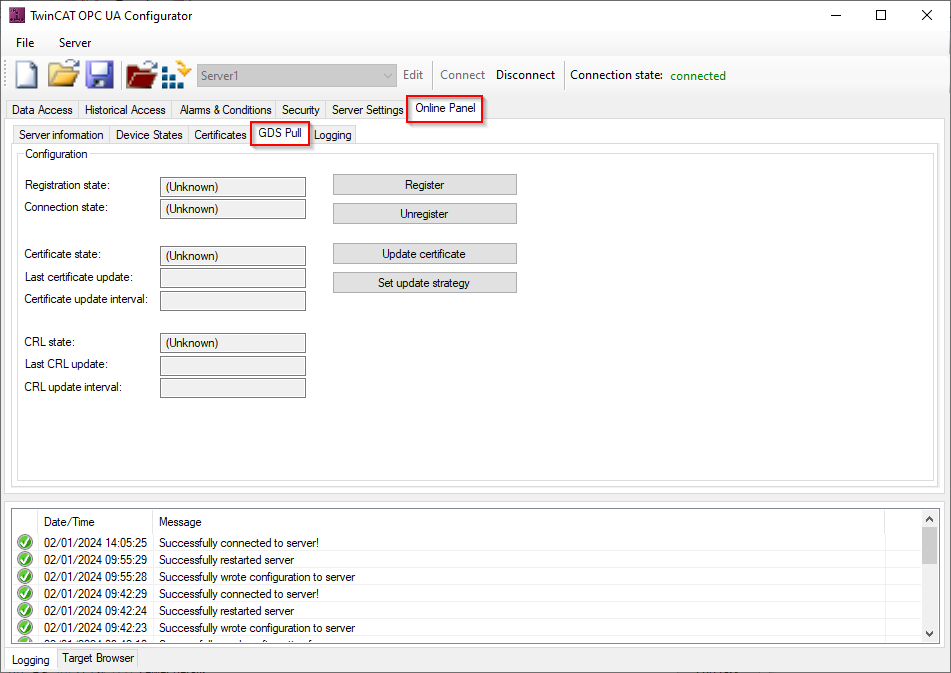Click green check icon of 09:42:29 log entry
The width and height of the screenshot is (951, 673).
click(x=25, y=593)
